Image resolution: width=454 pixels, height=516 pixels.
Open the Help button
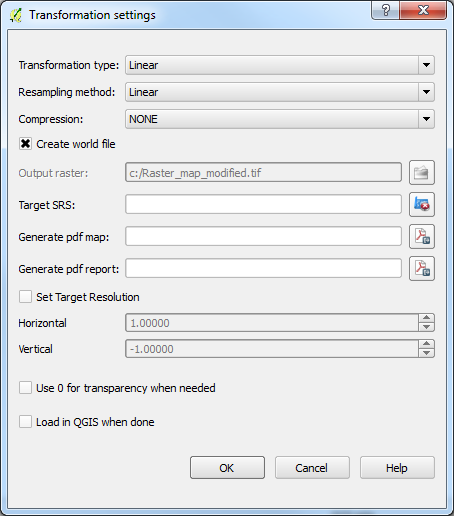(397, 468)
